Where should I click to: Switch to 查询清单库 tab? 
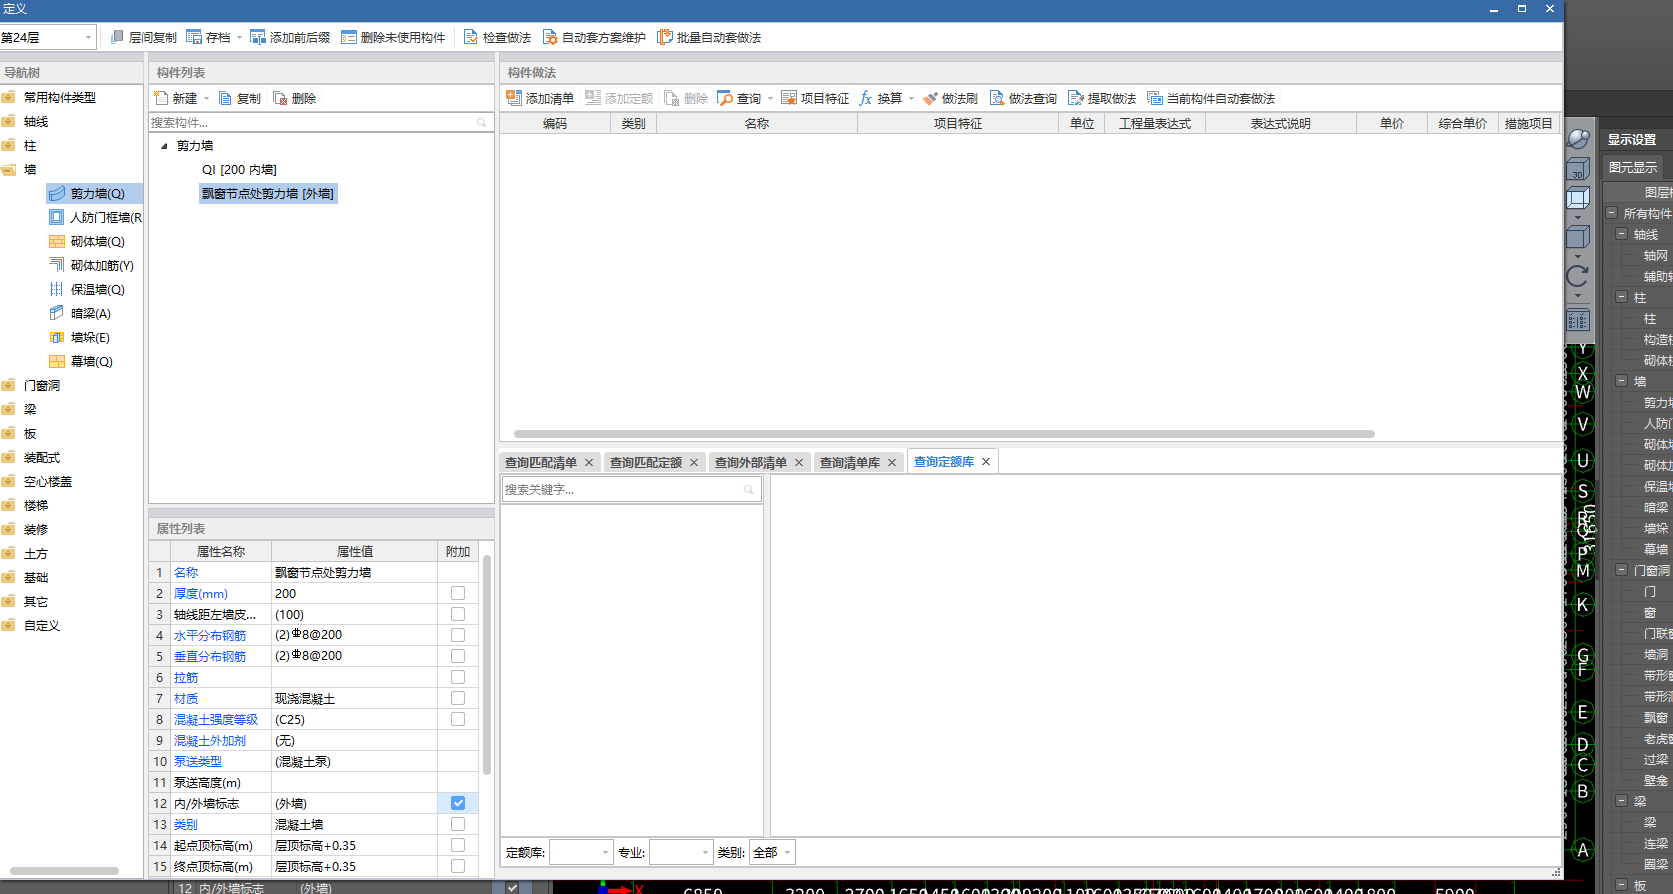(x=850, y=462)
